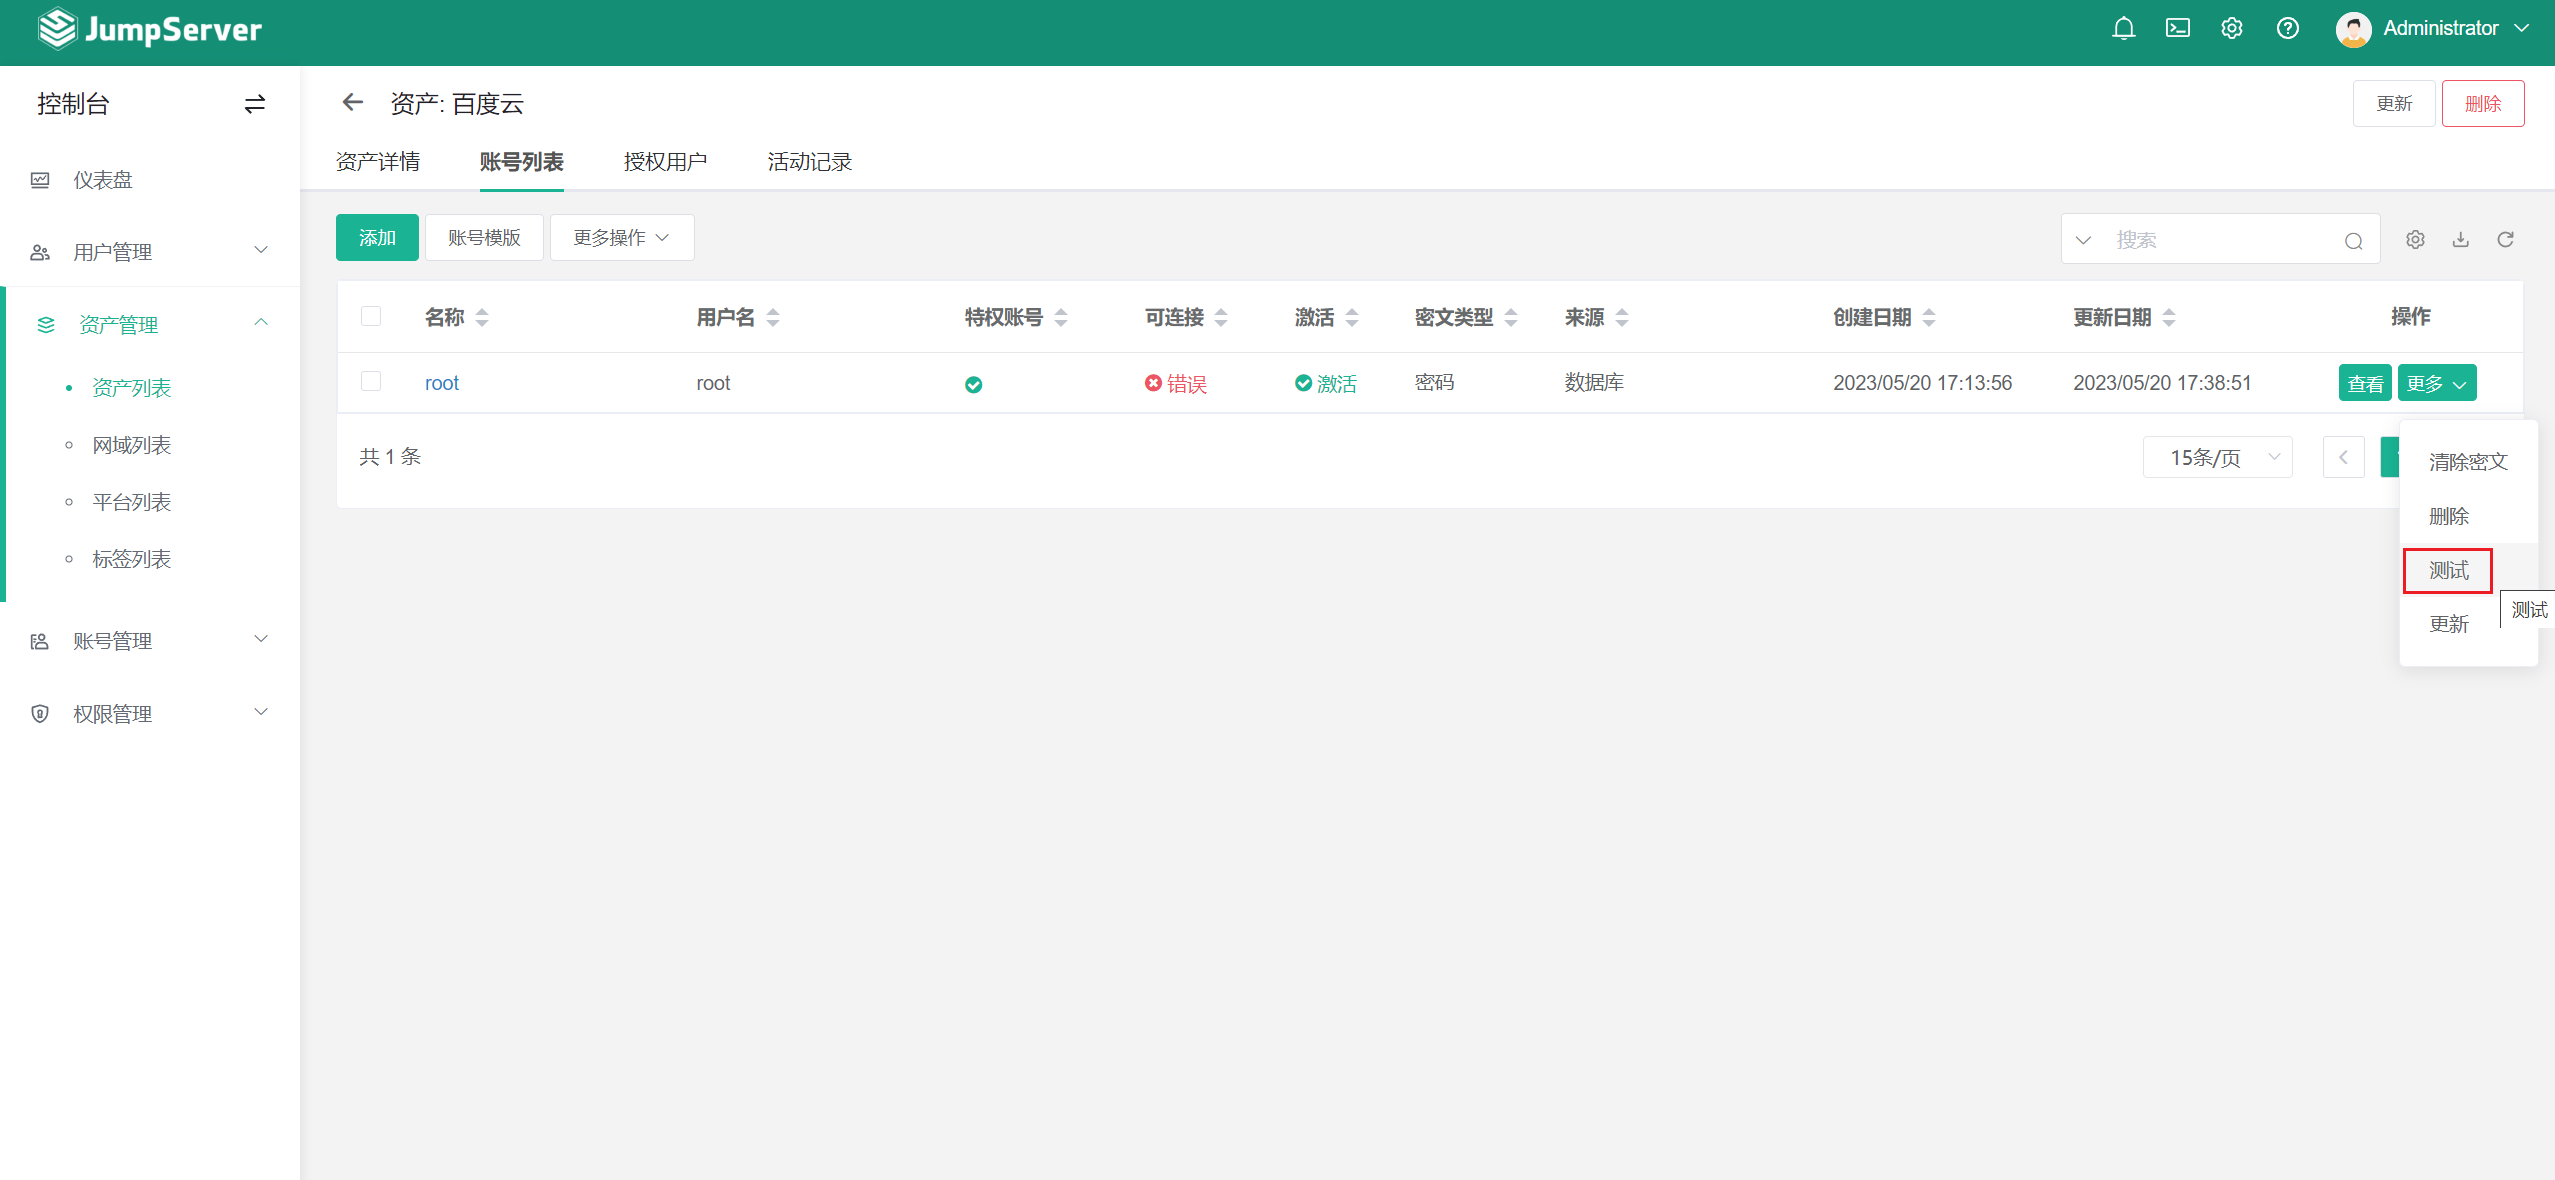Click the back arrow beside 资产: 百度云
Viewport: 2555px width, 1180px height.
352,102
